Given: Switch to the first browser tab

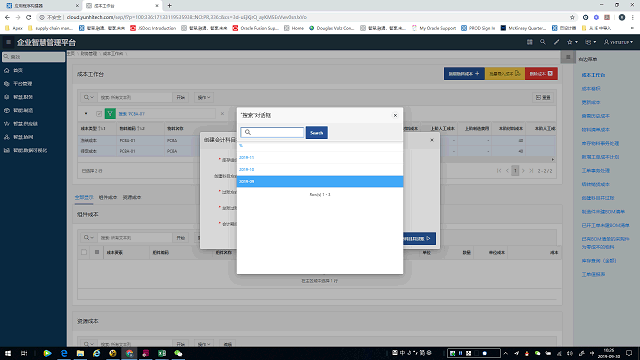Looking at the screenshot, I should (x=42, y=6).
